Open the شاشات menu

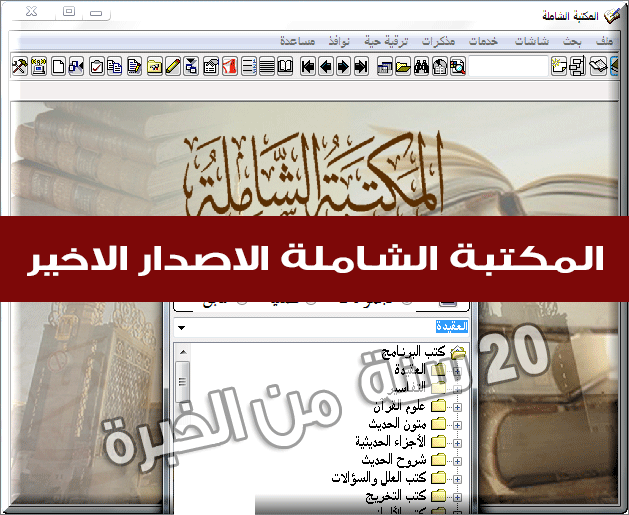pos(532,41)
